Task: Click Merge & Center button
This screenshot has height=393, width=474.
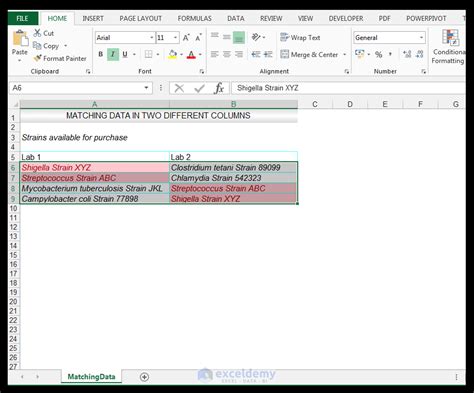Action: coord(309,54)
